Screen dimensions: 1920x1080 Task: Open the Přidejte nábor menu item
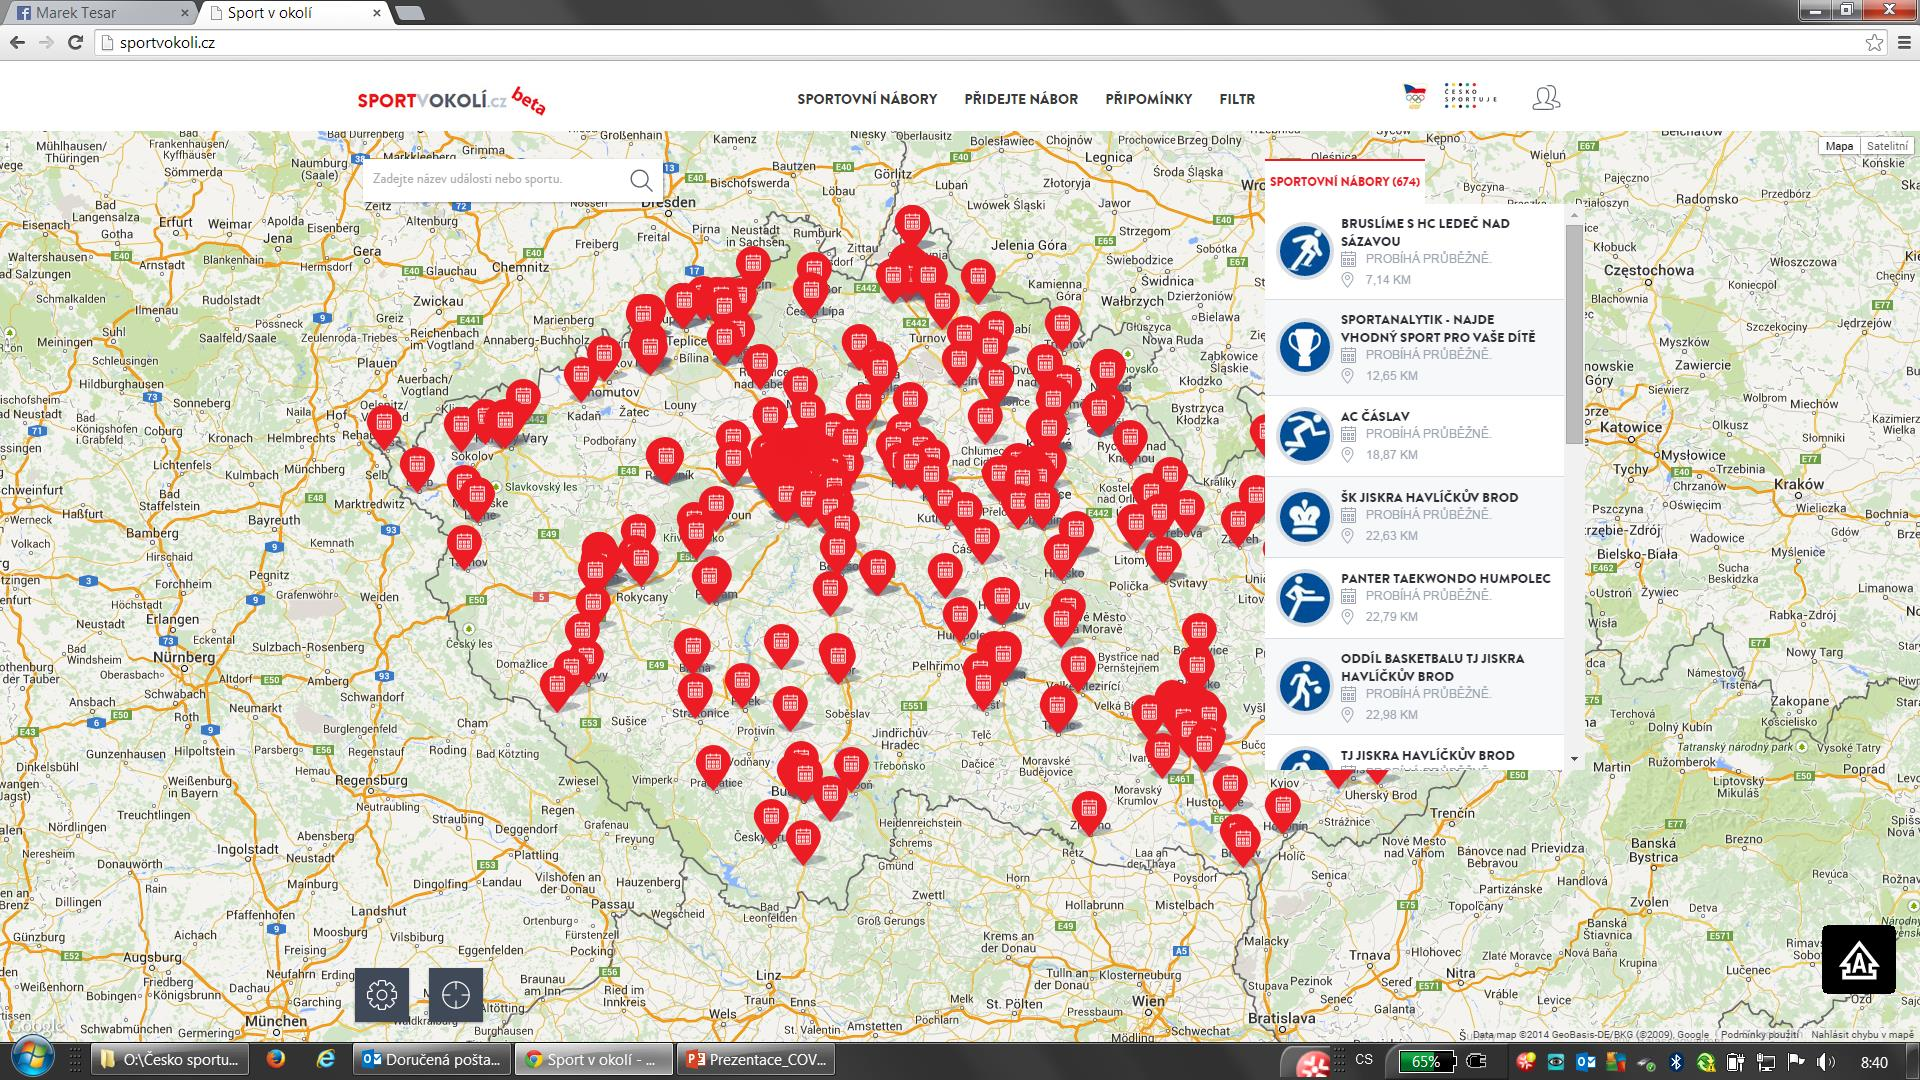click(x=1021, y=99)
